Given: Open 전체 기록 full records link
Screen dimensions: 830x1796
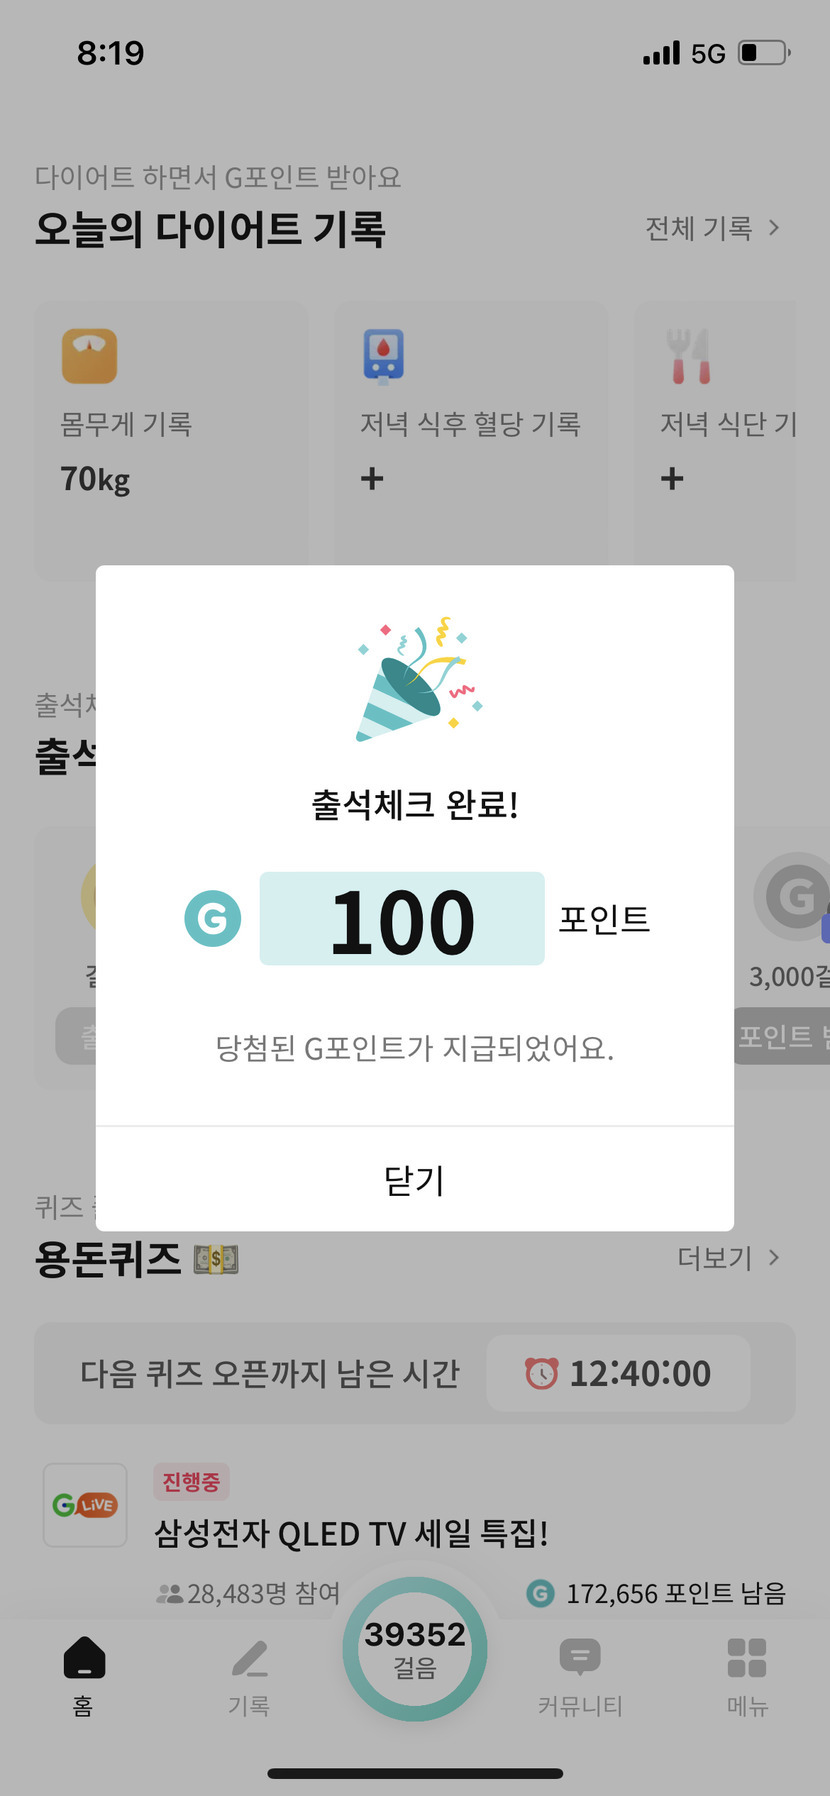Looking at the screenshot, I should (711, 228).
